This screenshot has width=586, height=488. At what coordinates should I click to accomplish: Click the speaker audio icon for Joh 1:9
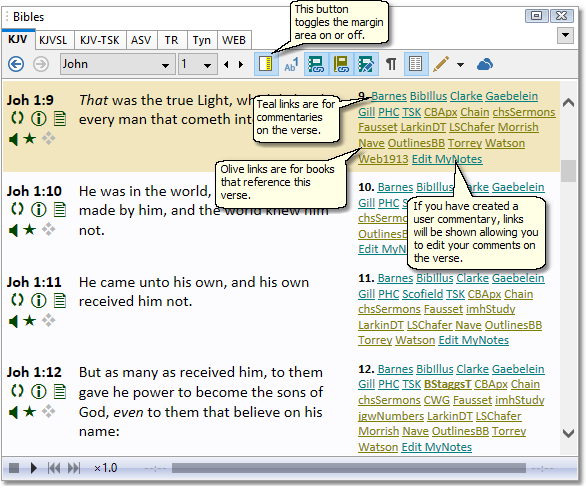tap(13, 139)
